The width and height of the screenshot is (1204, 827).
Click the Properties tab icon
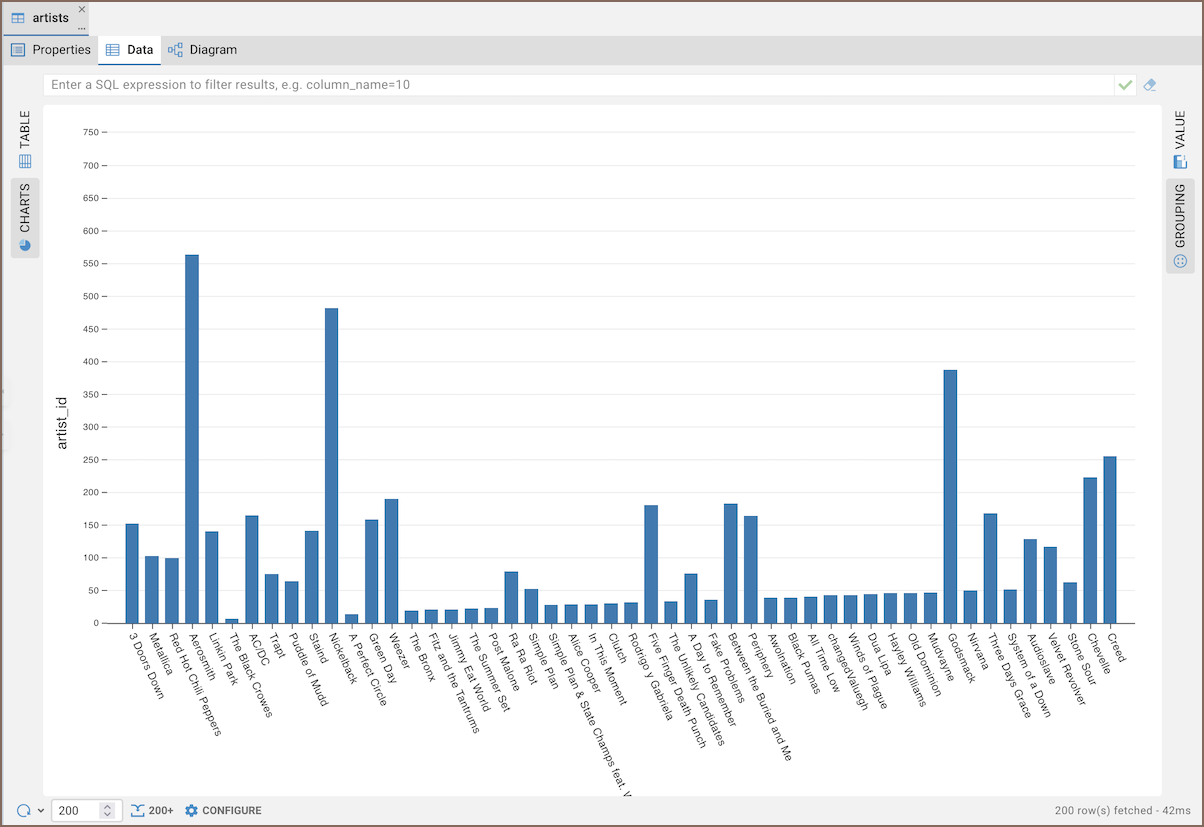(x=18, y=50)
